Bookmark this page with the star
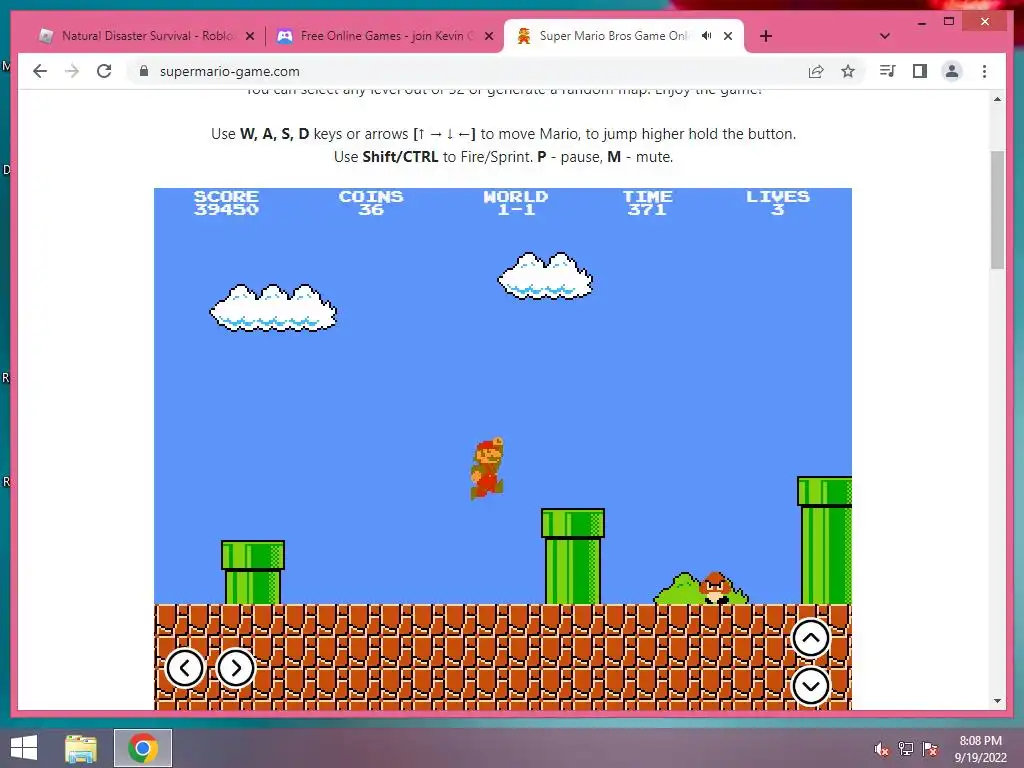1024x768 pixels. coord(848,71)
